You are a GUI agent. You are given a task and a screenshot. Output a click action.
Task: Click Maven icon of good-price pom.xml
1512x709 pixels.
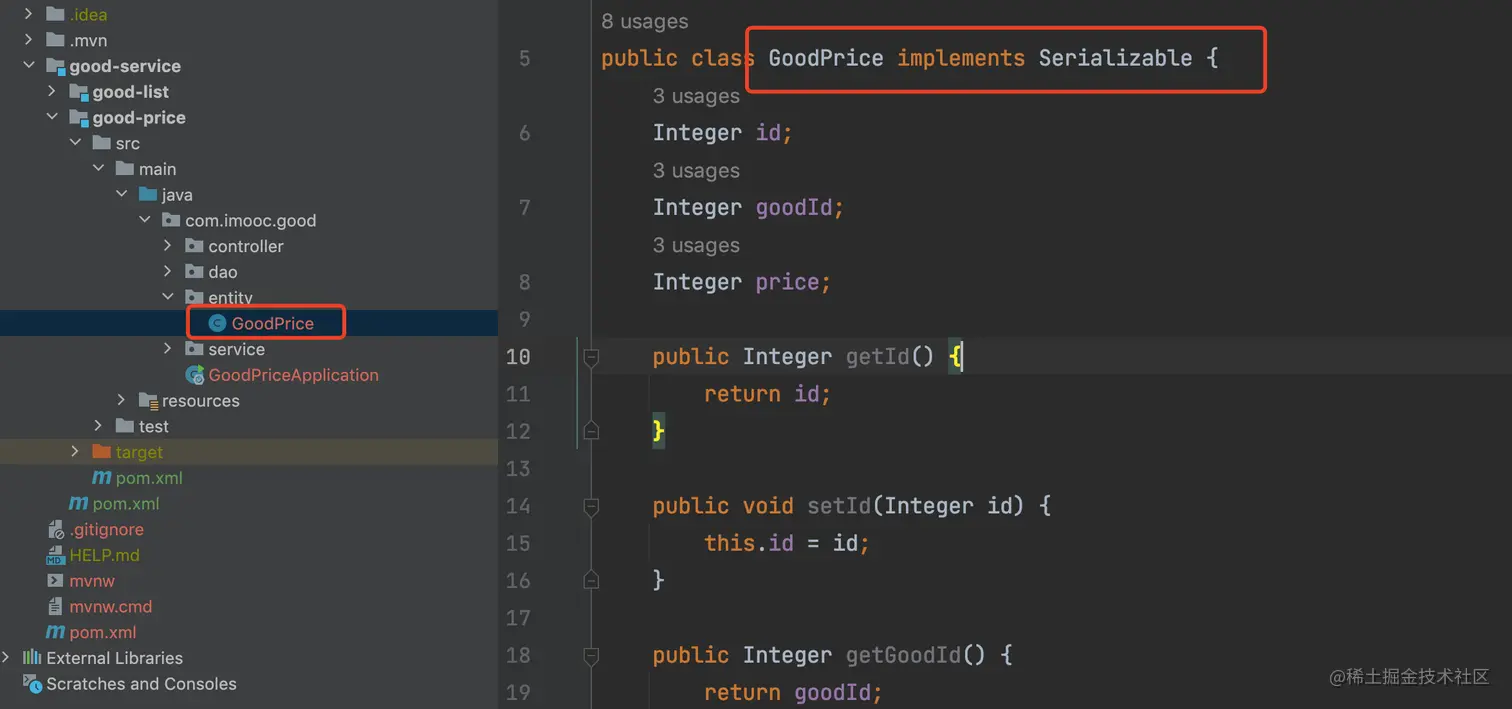pos(101,478)
